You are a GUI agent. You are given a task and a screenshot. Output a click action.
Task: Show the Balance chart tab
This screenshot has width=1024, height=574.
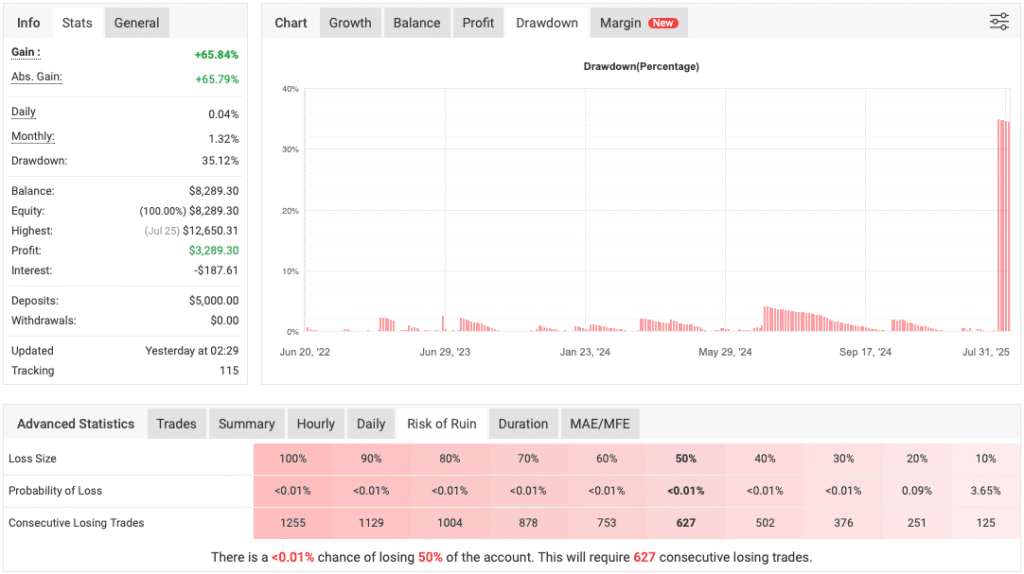(x=416, y=23)
